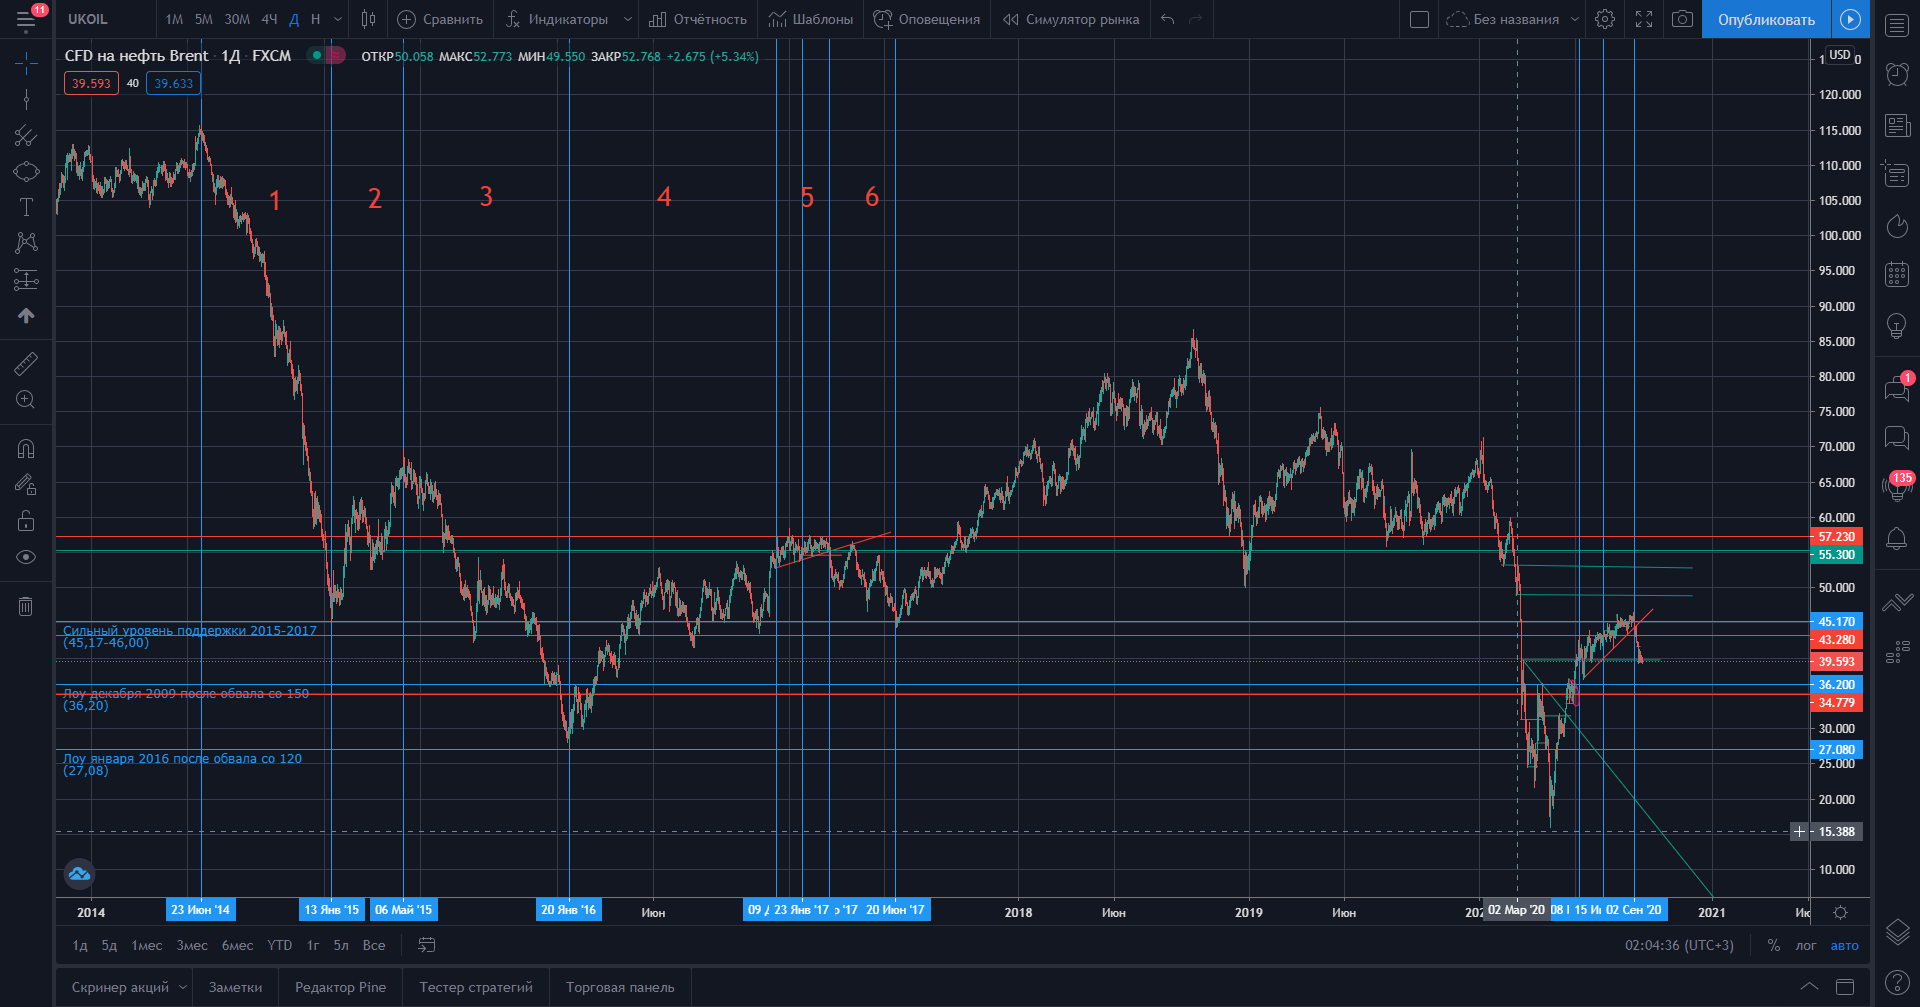The image size is (1920, 1007).
Task: Open the alarm clock alerts panel
Action: 1897,73
